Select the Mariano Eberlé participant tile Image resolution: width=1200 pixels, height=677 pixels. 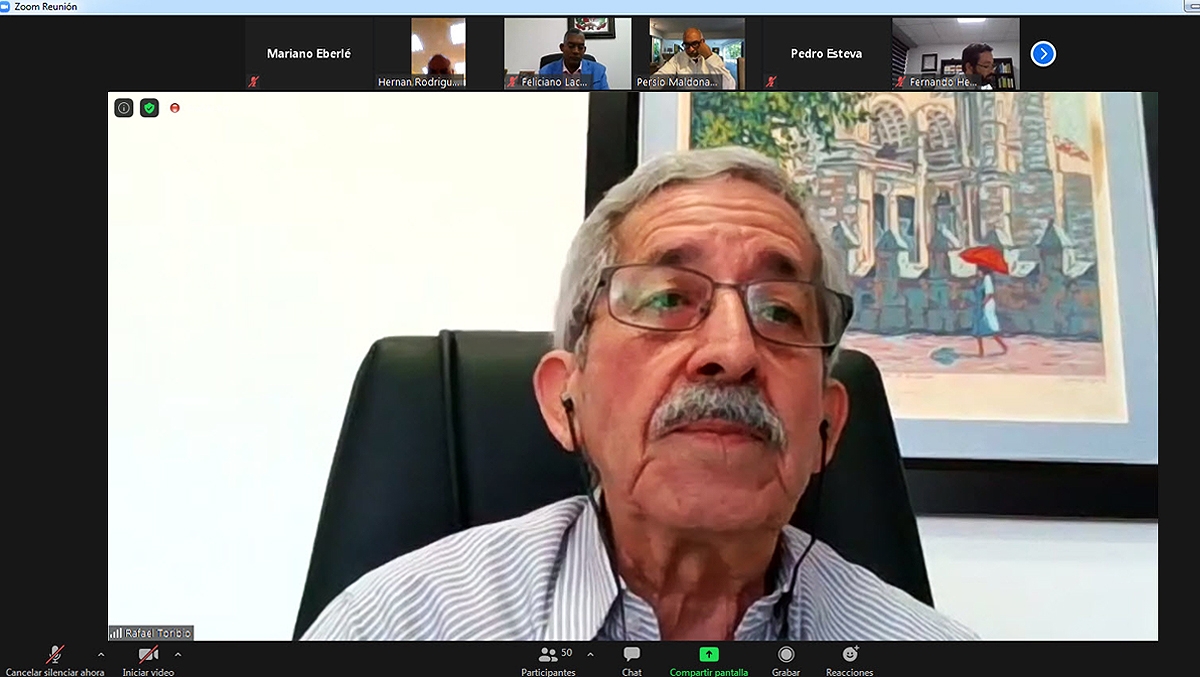[x=309, y=54]
